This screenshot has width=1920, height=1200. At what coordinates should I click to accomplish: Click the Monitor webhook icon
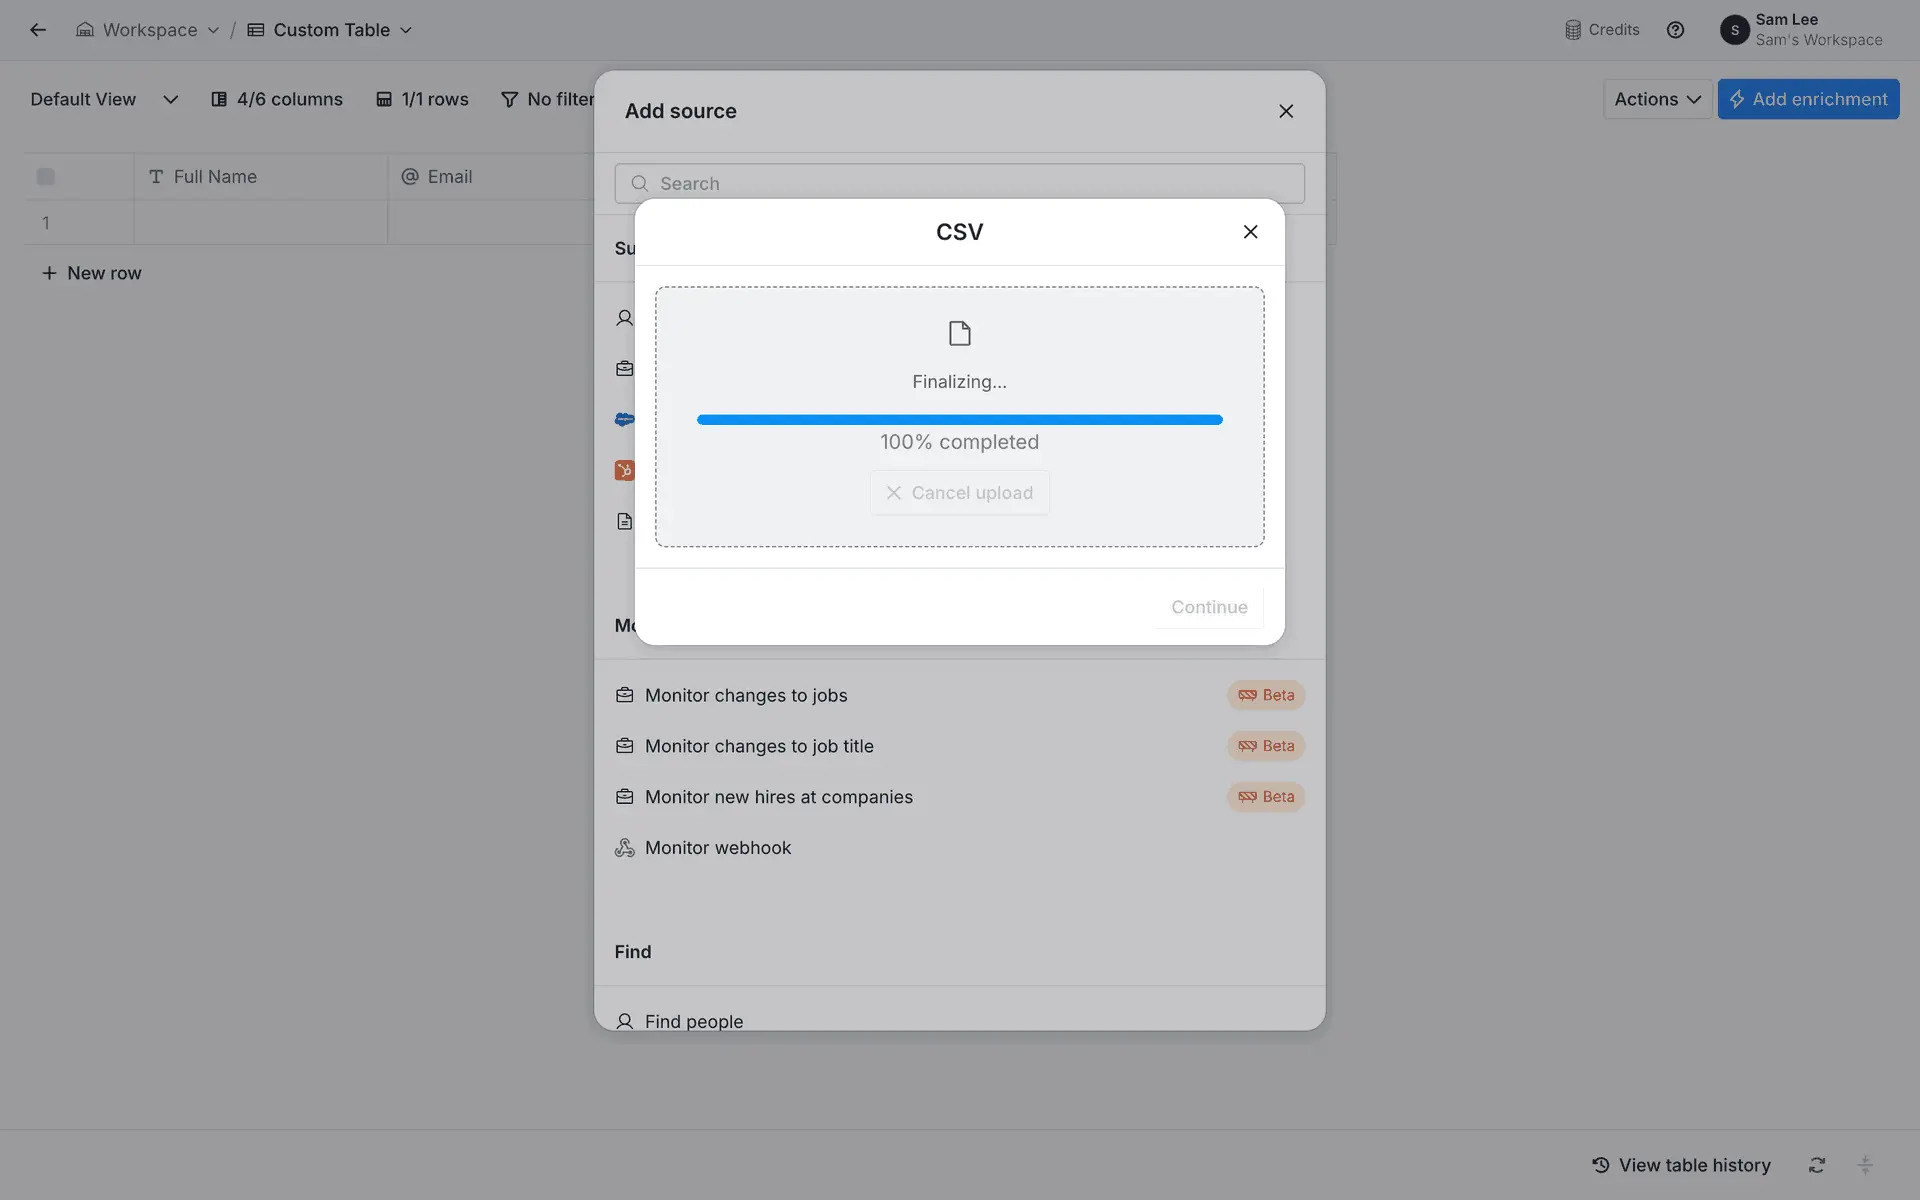tap(625, 848)
